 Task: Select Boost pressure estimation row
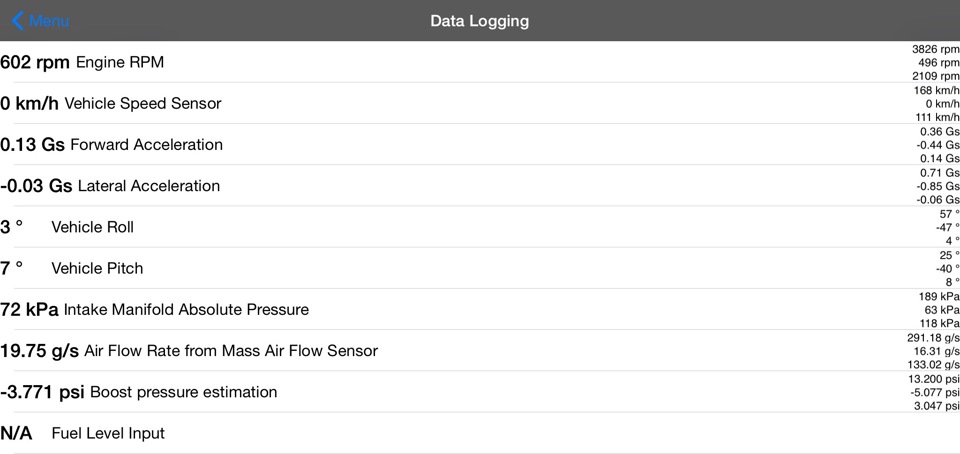183,391
